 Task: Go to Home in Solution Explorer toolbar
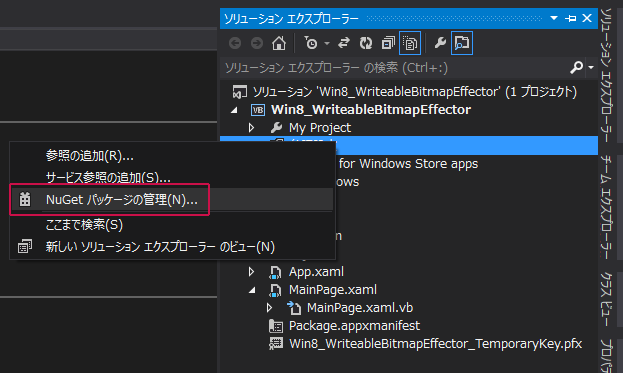tap(279, 43)
